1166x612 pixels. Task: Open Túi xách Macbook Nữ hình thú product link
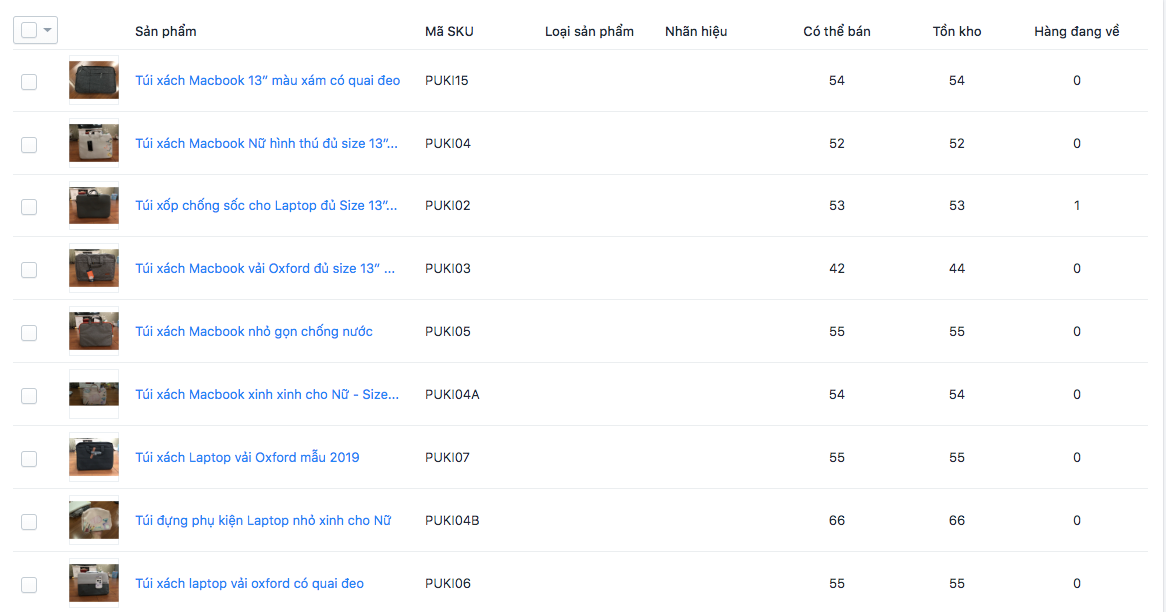click(266, 143)
